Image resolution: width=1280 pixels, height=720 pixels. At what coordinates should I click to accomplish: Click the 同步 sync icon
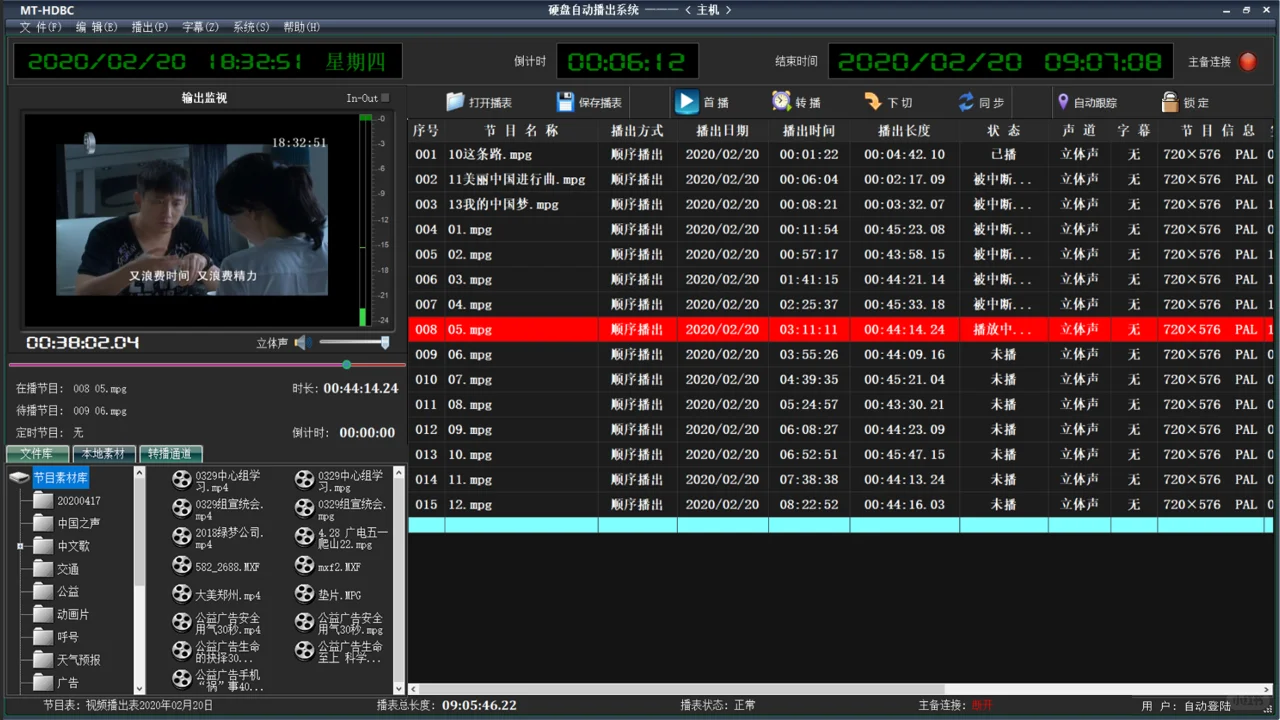point(966,102)
